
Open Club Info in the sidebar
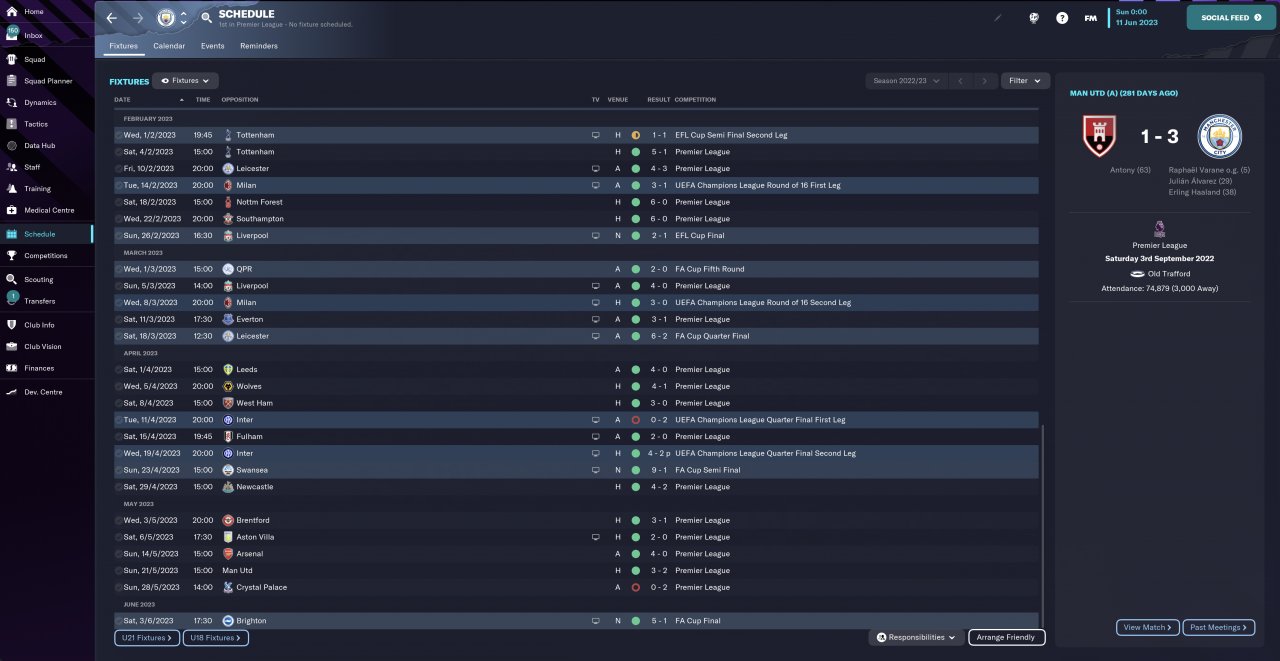pos(46,325)
